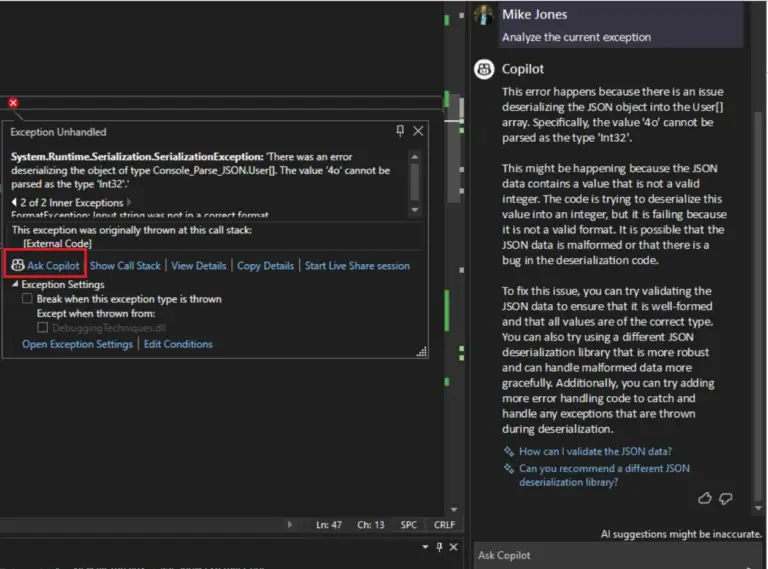Click horizontal scroll right arrow in editor
Viewport: 768px width, 569px height.
(x=290, y=524)
